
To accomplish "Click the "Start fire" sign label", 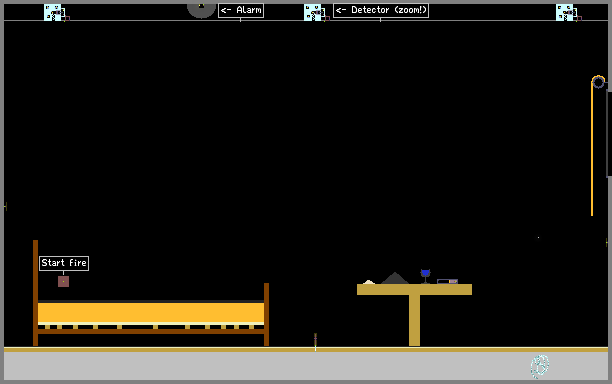I will pyautogui.click(x=64, y=263).
